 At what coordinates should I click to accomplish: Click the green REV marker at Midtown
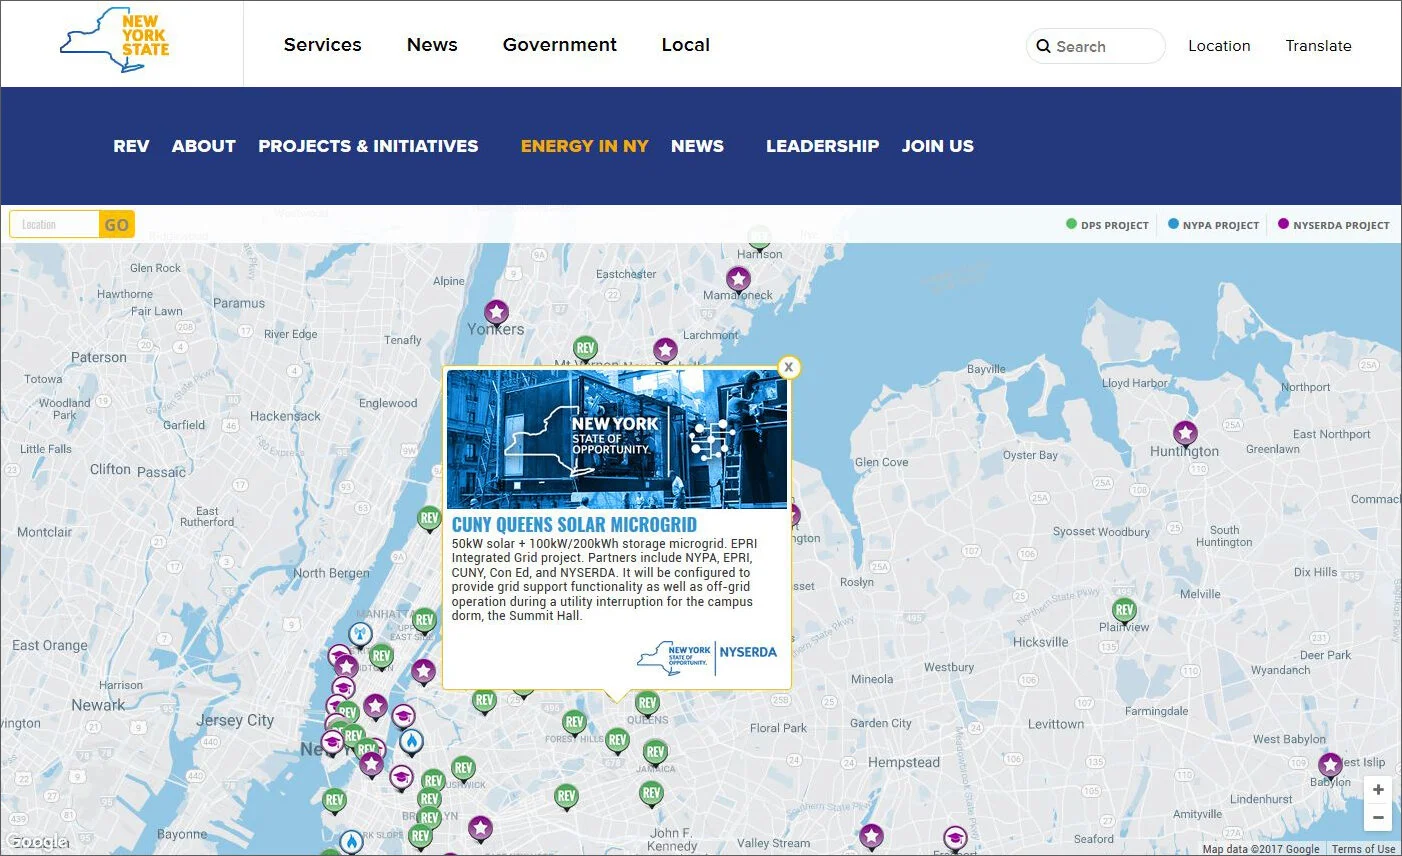pos(380,657)
